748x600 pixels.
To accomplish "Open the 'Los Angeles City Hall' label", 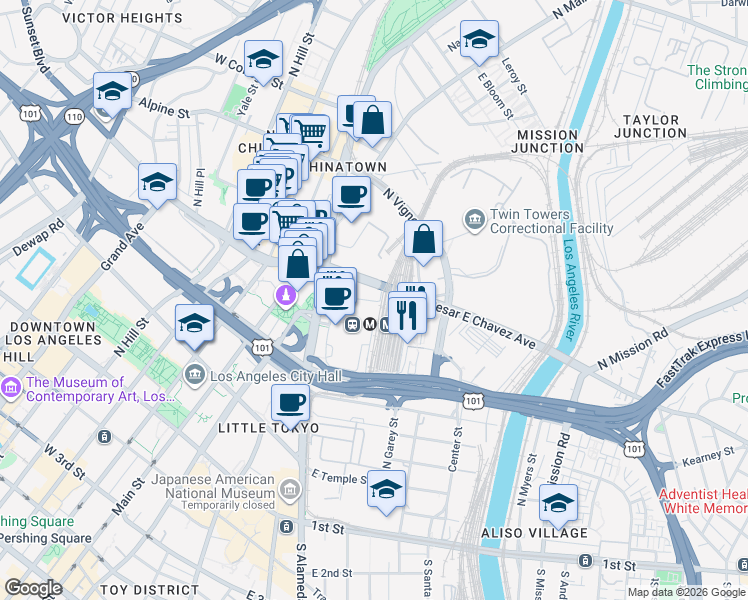I will tap(276, 376).
